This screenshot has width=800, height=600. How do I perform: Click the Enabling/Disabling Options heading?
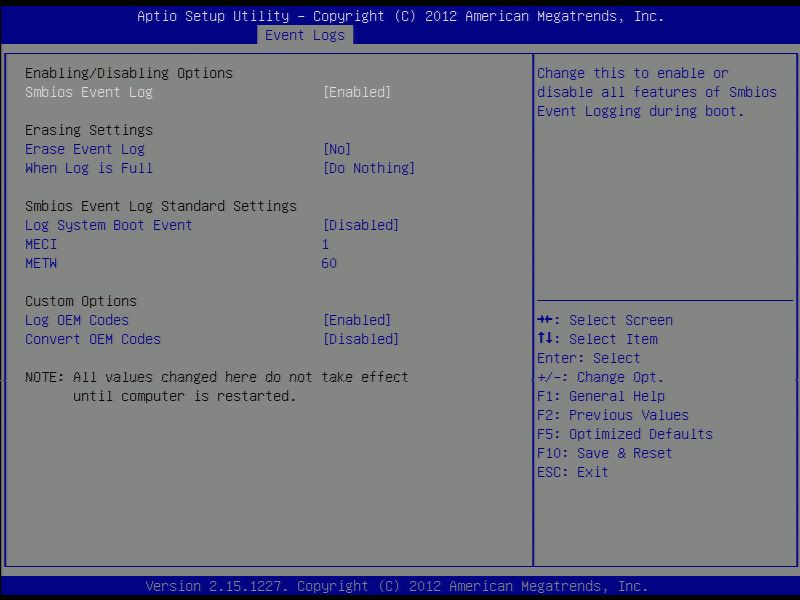click(129, 73)
